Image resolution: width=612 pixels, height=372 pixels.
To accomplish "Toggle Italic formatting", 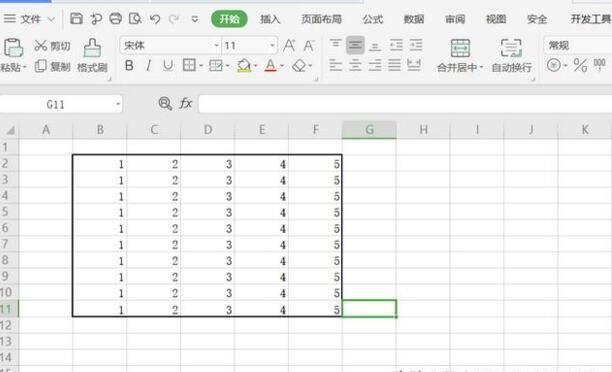I will click(x=148, y=66).
